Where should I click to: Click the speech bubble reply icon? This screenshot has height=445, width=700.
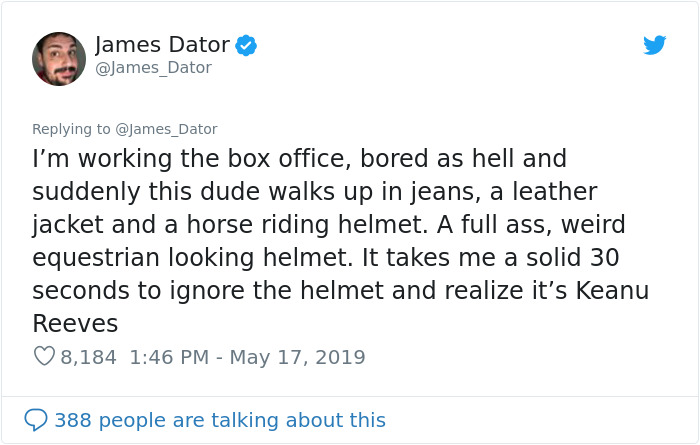pyautogui.click(x=36, y=420)
